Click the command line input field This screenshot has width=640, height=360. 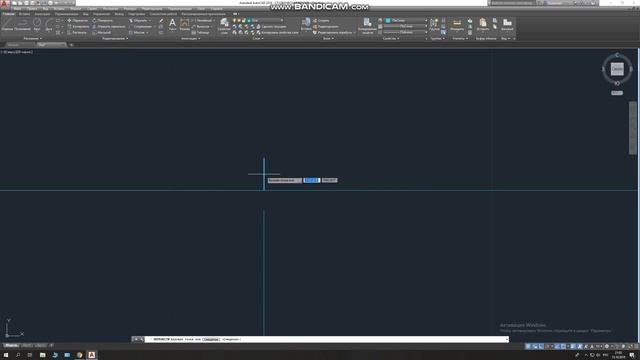pyautogui.click(x=327, y=339)
